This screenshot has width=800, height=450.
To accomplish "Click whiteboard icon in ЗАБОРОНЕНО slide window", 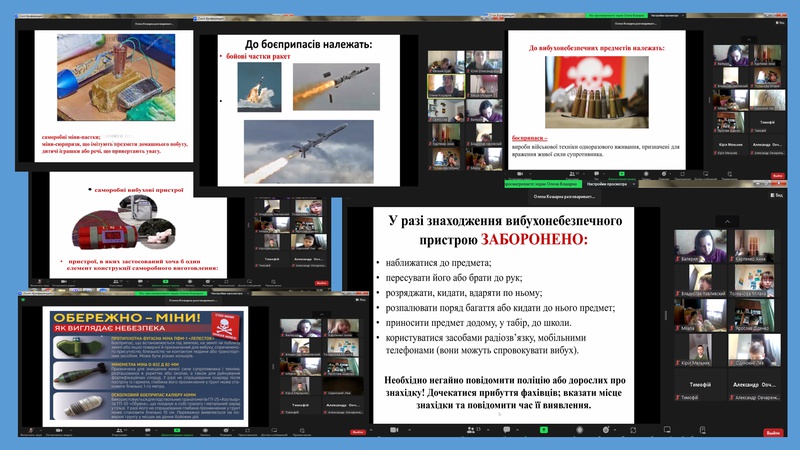I will [x=667, y=430].
